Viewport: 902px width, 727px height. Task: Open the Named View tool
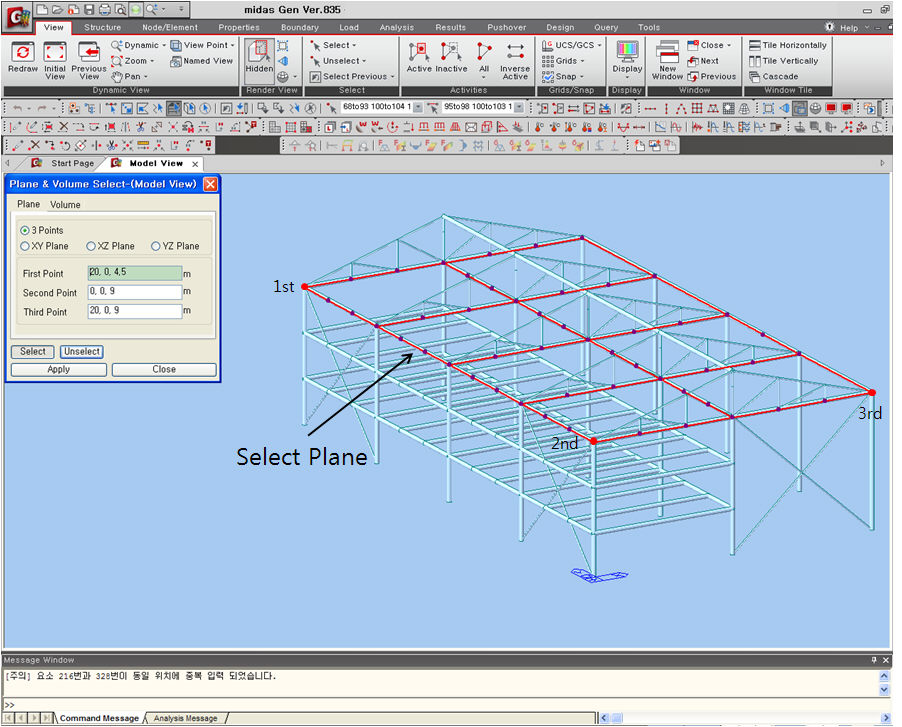(201, 61)
